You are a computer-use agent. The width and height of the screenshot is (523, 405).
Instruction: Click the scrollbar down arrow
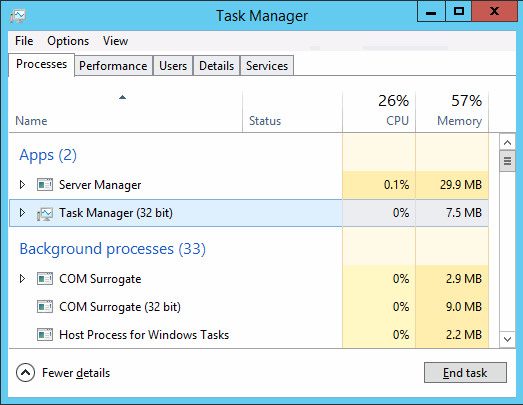point(507,340)
